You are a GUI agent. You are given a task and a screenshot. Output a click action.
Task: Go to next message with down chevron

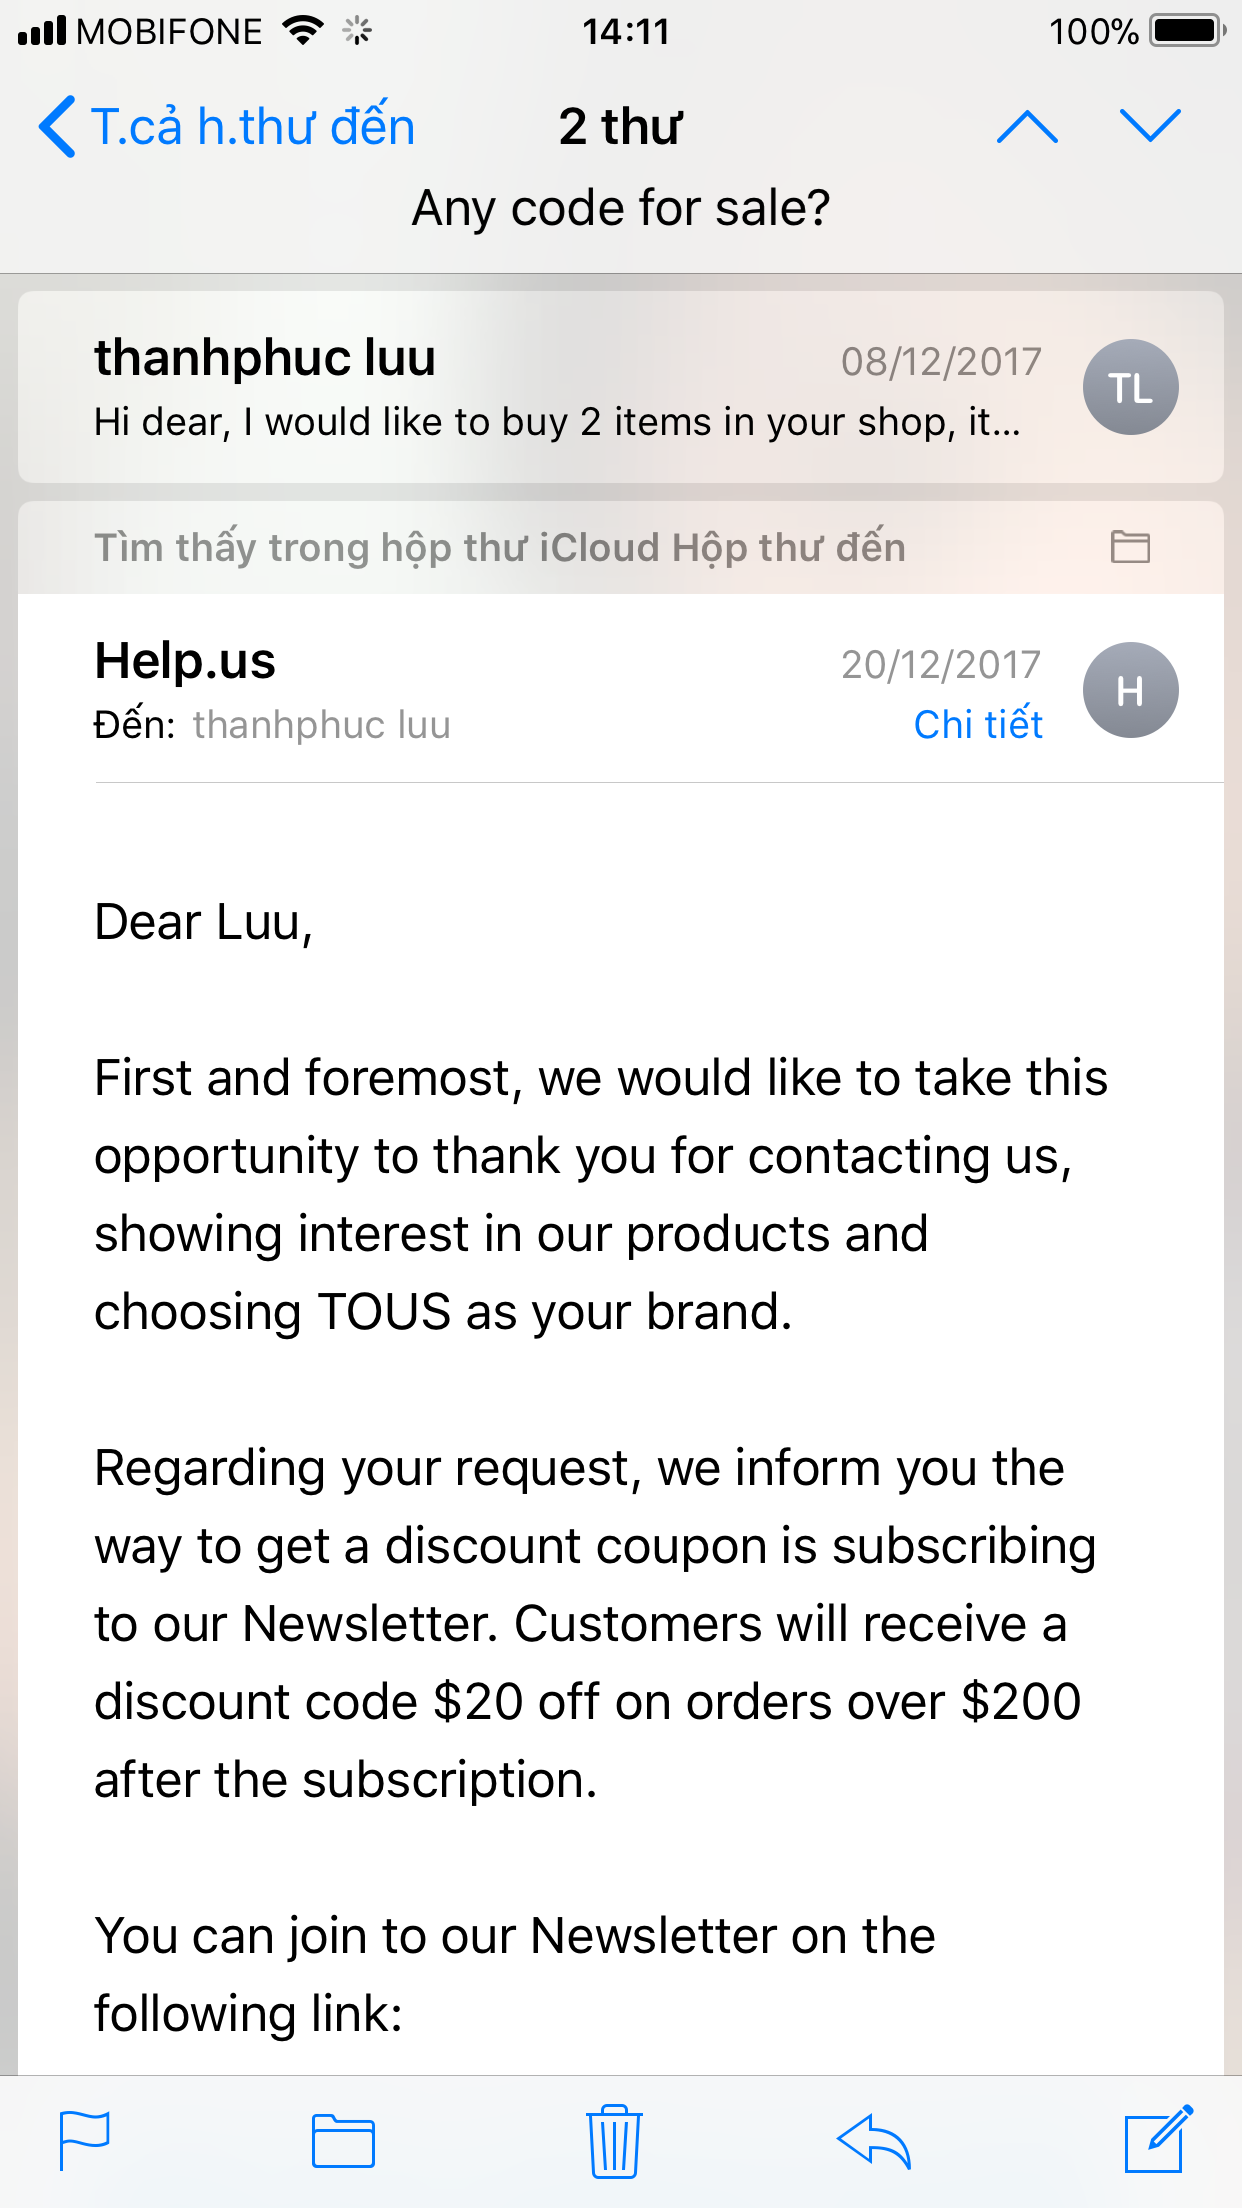pyautogui.click(x=1150, y=127)
